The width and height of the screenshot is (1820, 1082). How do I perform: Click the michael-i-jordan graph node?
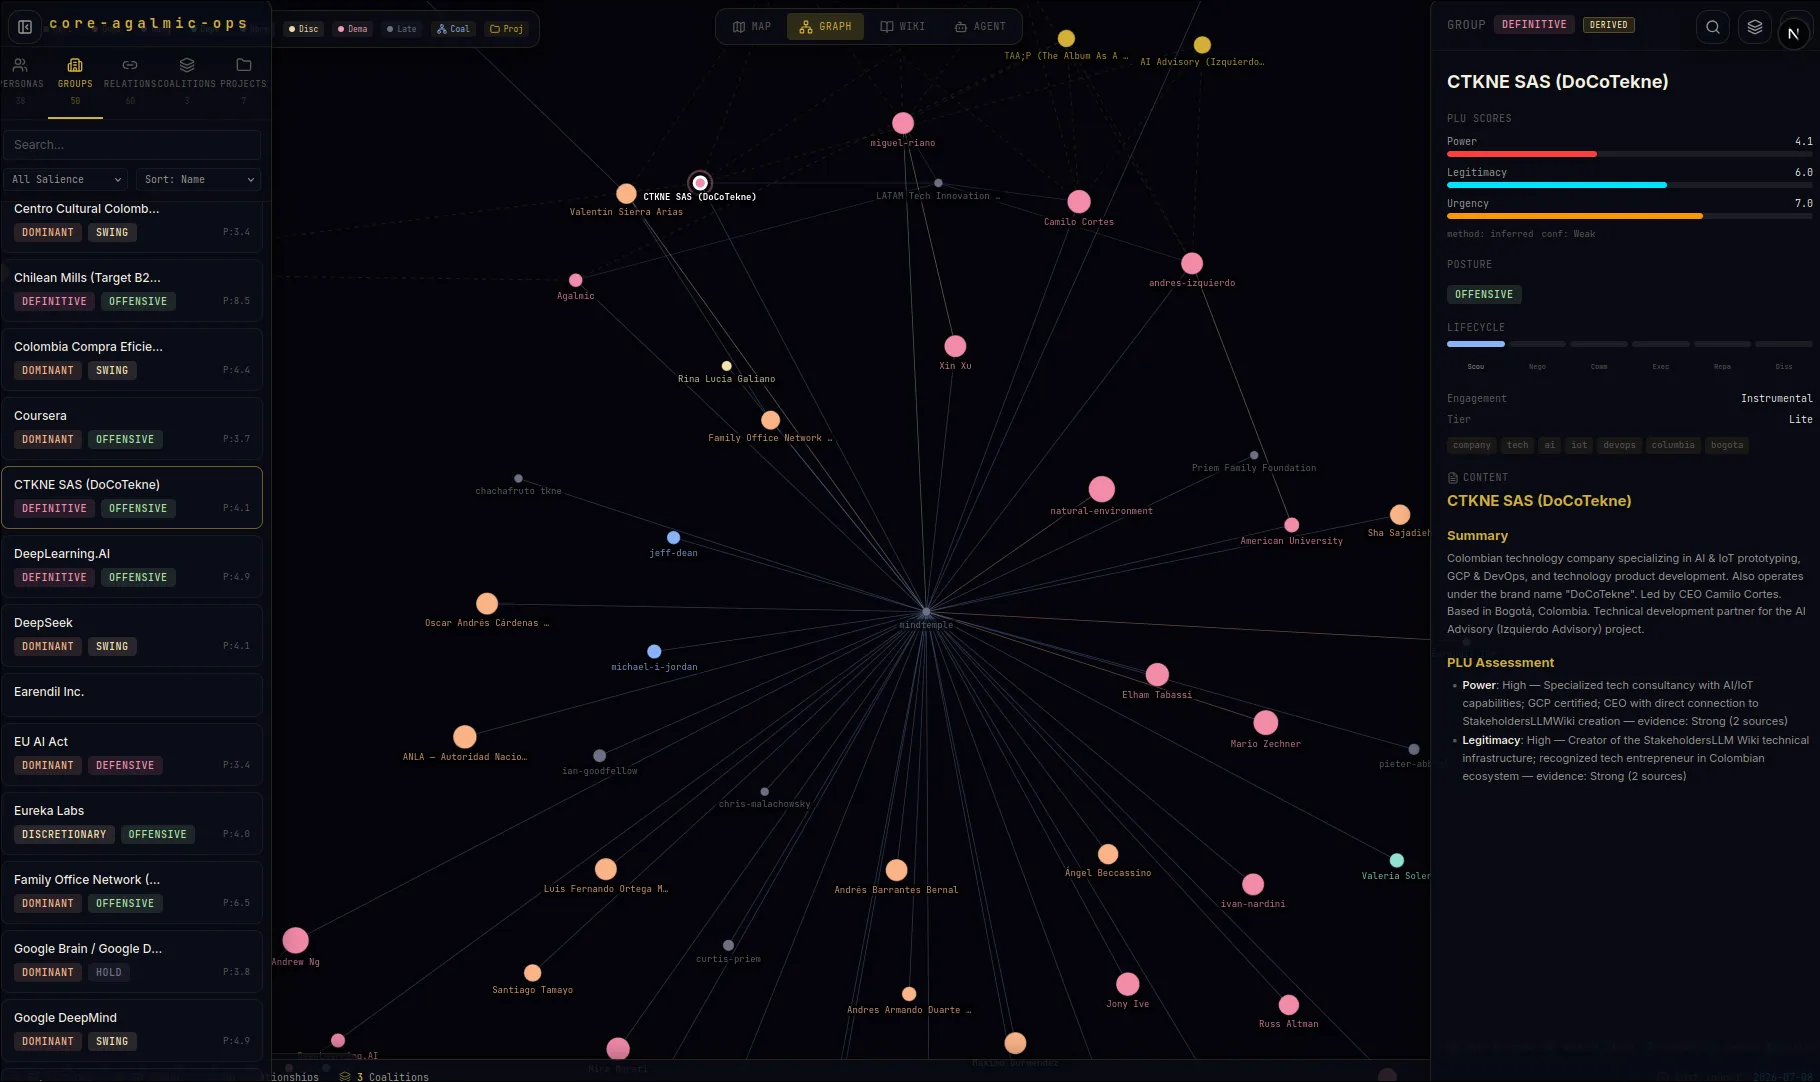[654, 651]
